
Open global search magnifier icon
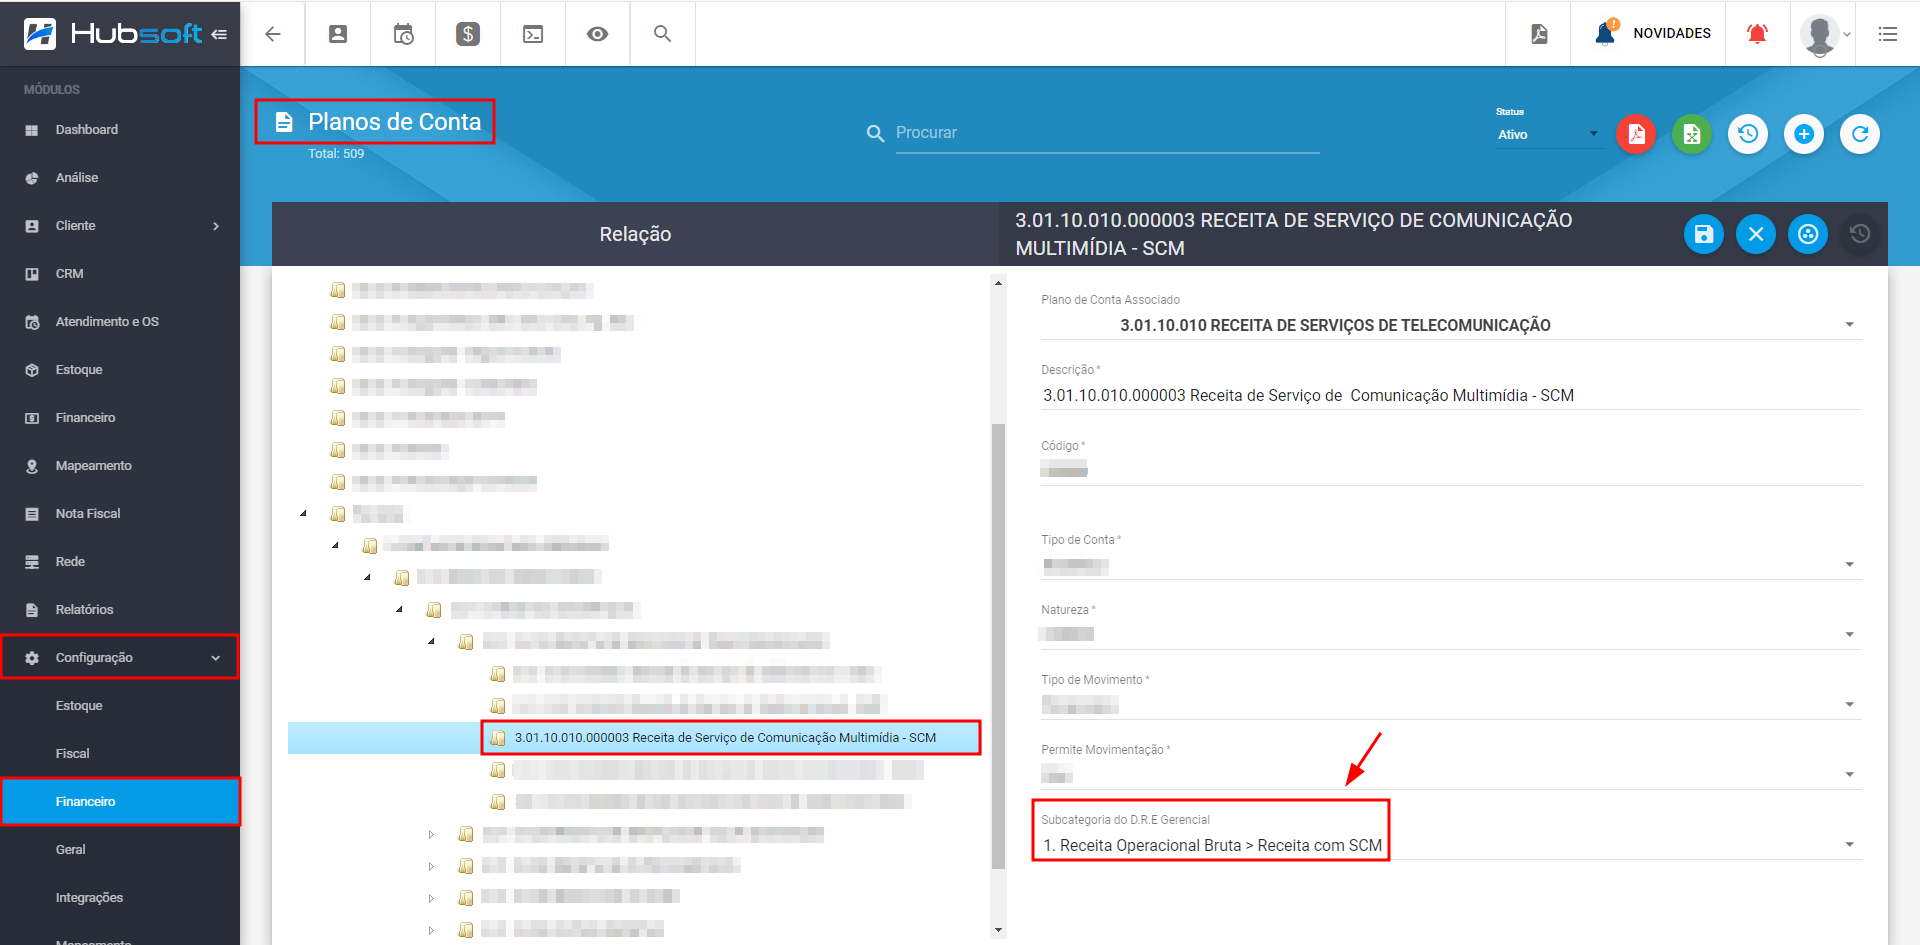coord(662,34)
